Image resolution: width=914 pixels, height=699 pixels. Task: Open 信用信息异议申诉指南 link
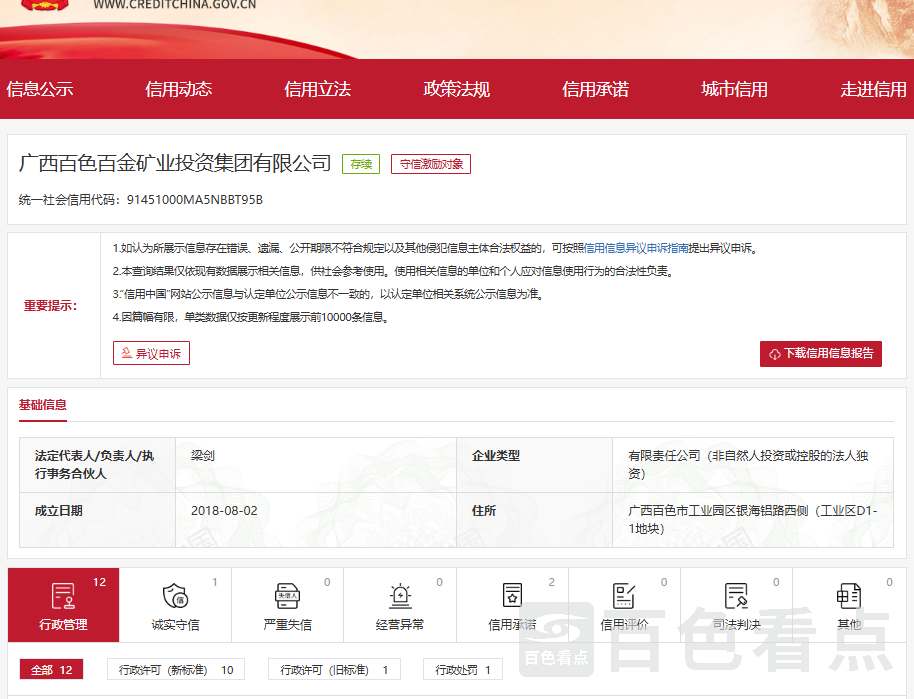click(x=636, y=248)
